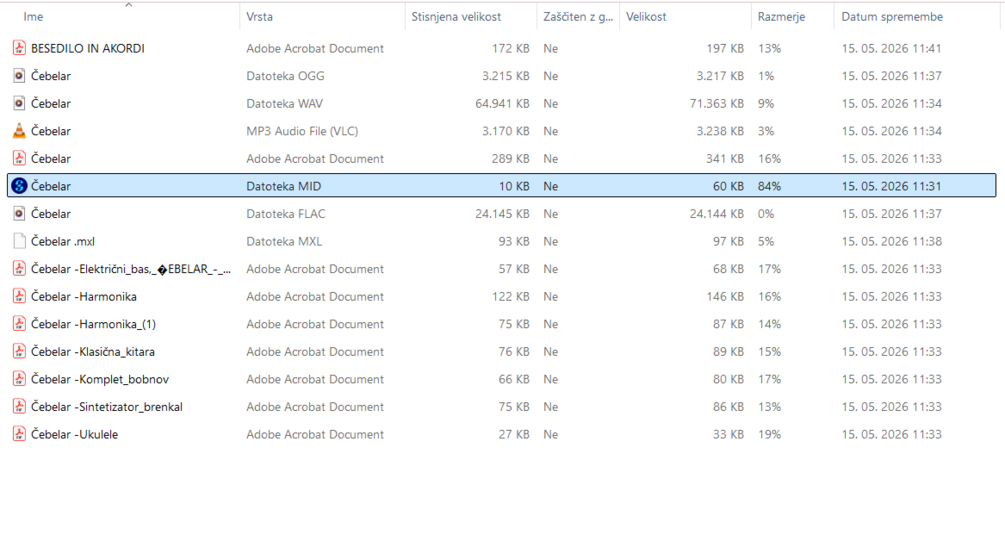Select file Čebelar -Električni_bas name
Image resolution: width=1005 pixels, height=541 pixels.
coord(131,269)
